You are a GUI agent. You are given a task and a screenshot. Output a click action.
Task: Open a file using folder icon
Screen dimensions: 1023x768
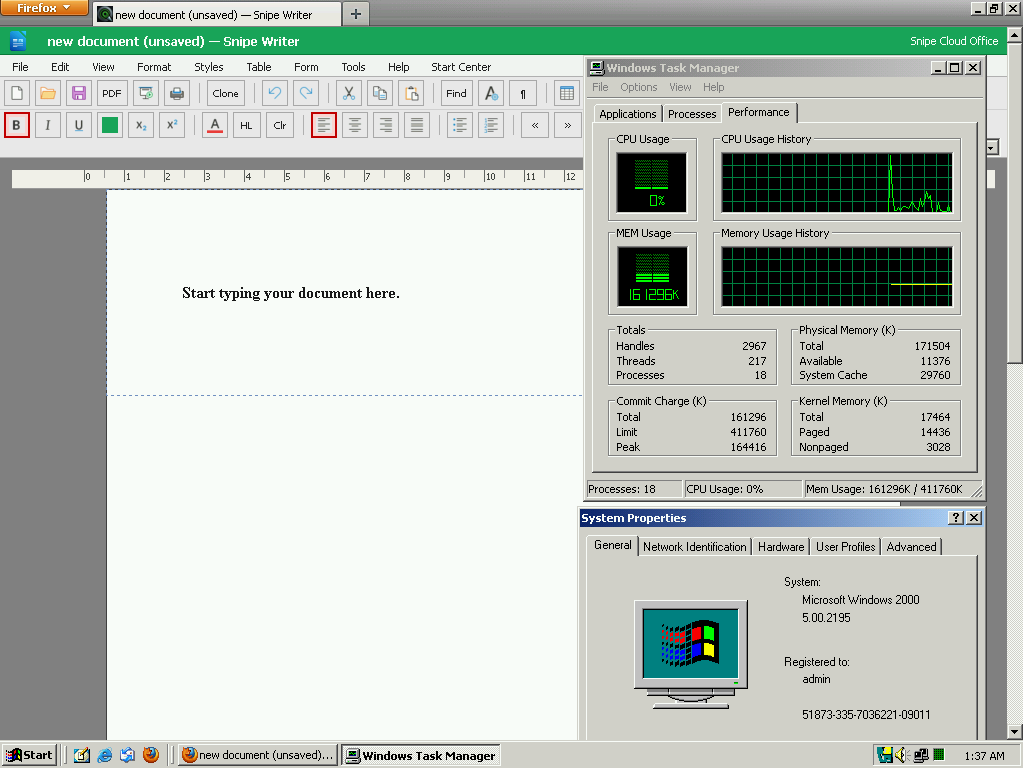click(48, 93)
